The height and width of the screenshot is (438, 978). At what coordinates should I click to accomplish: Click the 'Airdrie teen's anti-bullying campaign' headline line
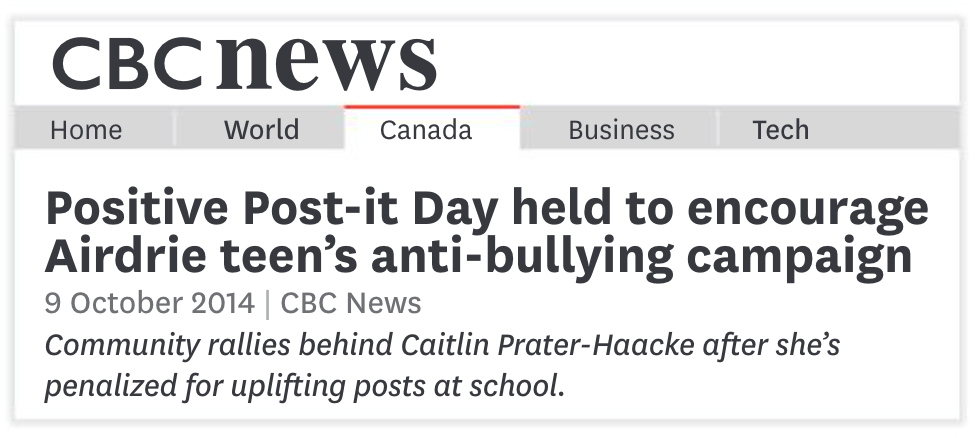pos(478,256)
